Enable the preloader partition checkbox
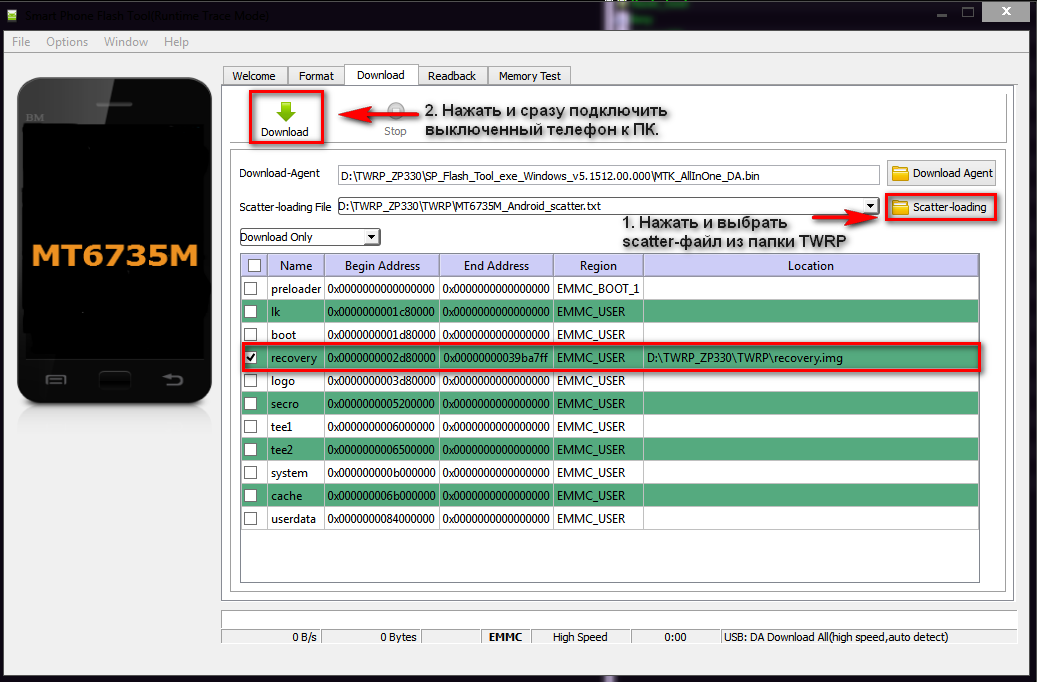The image size is (1037, 682). [251, 289]
